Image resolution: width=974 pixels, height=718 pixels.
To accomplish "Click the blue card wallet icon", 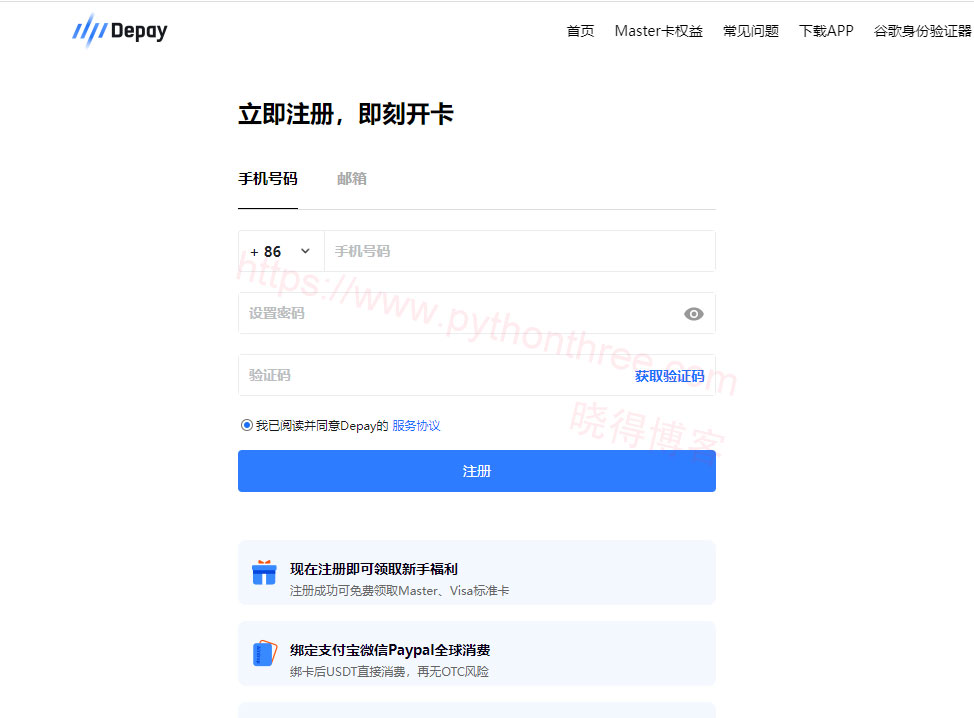I will pos(265,653).
